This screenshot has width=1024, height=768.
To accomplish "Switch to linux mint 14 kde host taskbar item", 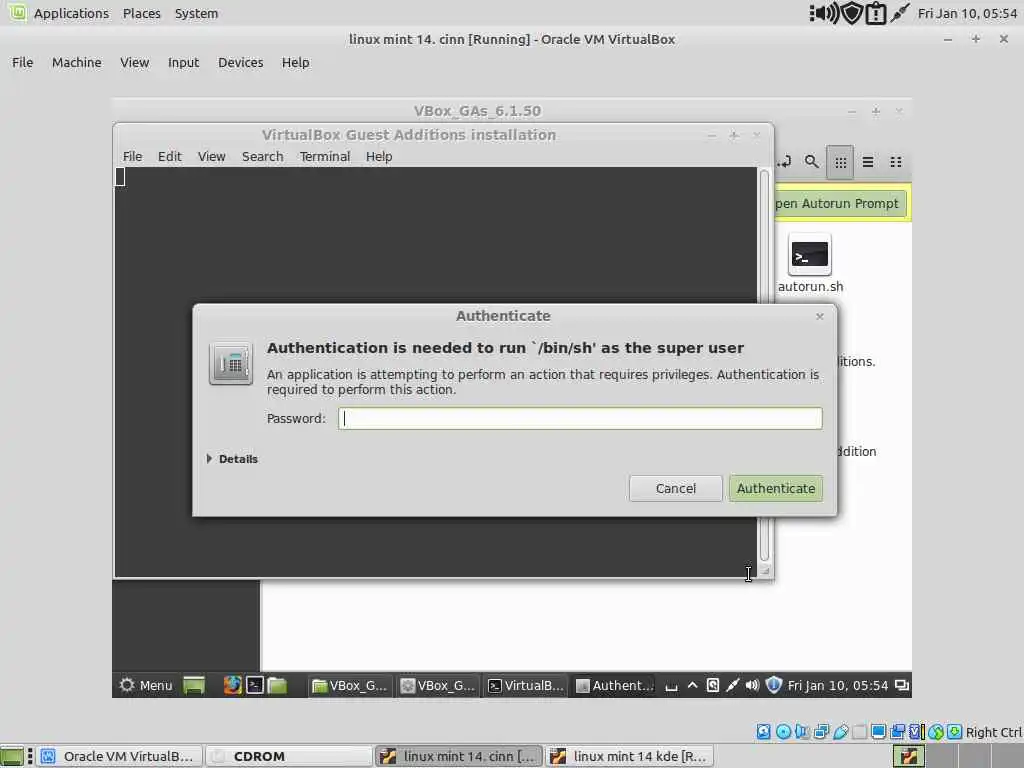I will tap(630, 757).
